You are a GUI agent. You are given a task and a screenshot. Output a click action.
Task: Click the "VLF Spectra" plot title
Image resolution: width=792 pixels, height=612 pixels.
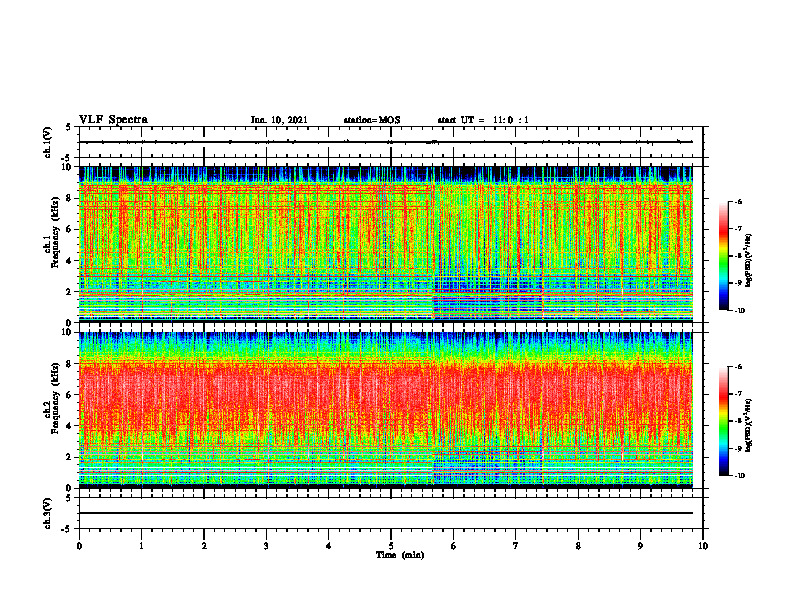113,120
